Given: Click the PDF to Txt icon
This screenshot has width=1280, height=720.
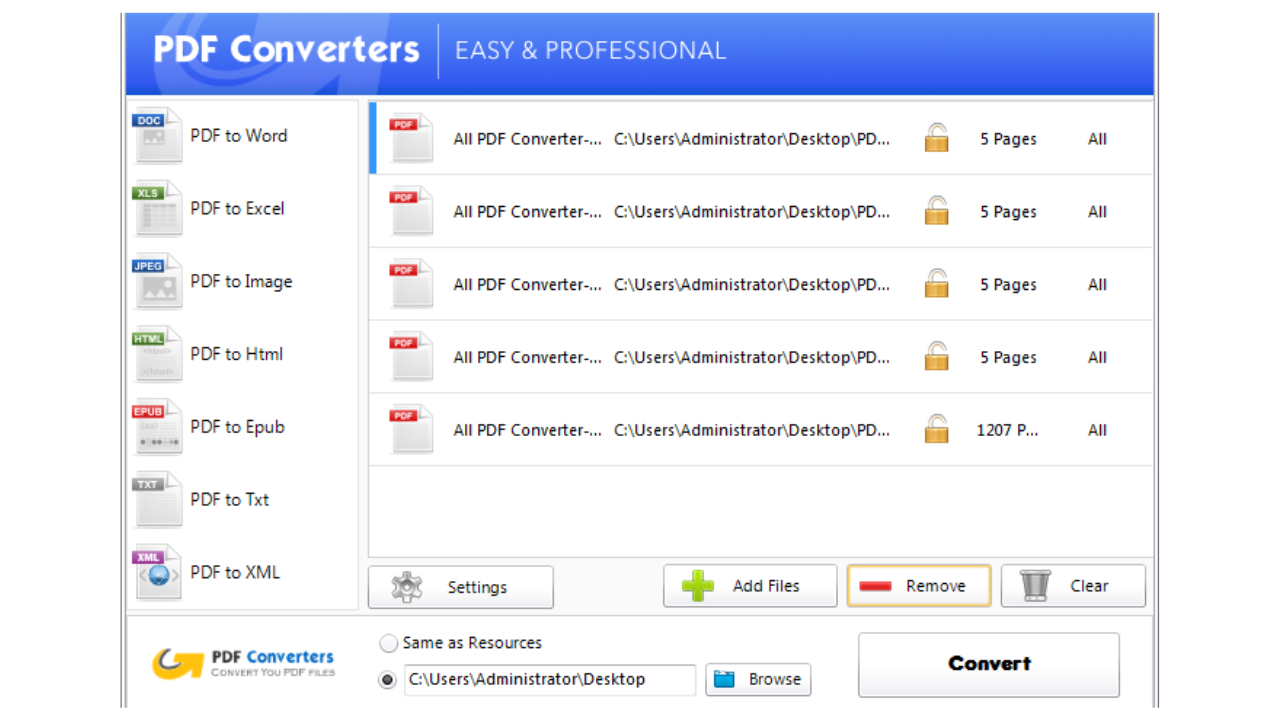Looking at the screenshot, I should 158,500.
